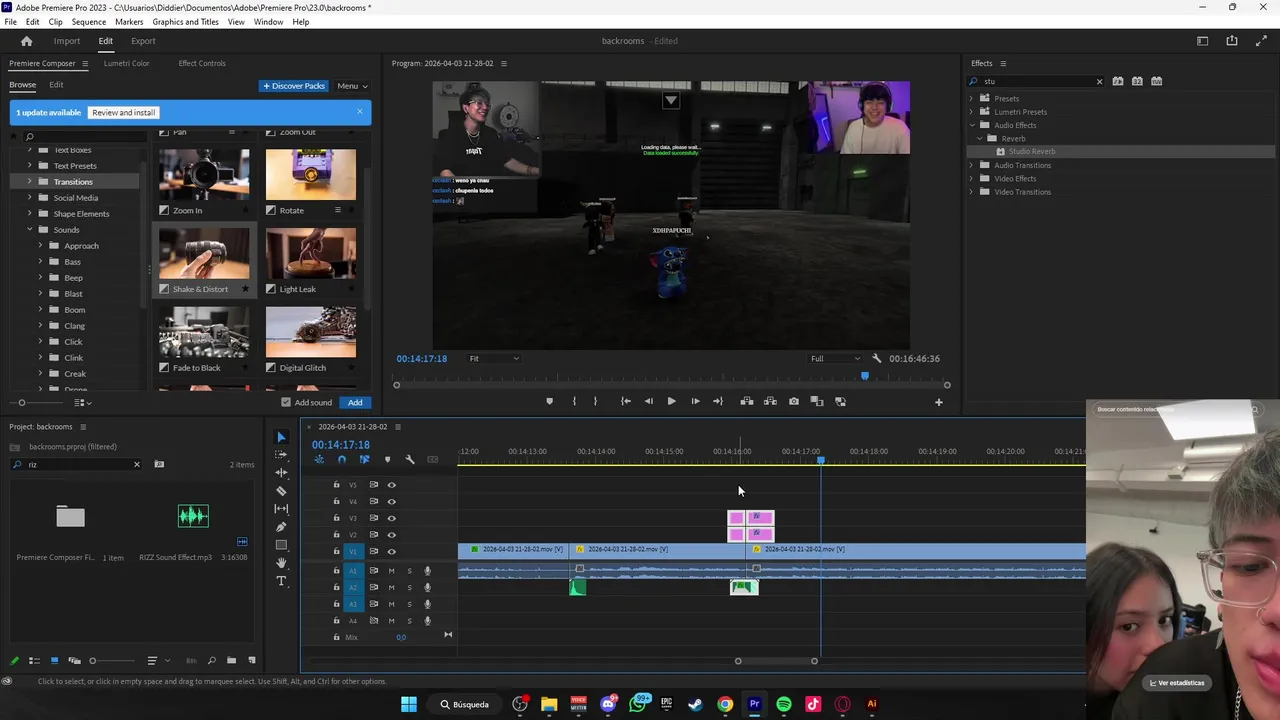Image resolution: width=1280 pixels, height=720 pixels.
Task: Click Review and install update button
Action: pyautogui.click(x=124, y=113)
